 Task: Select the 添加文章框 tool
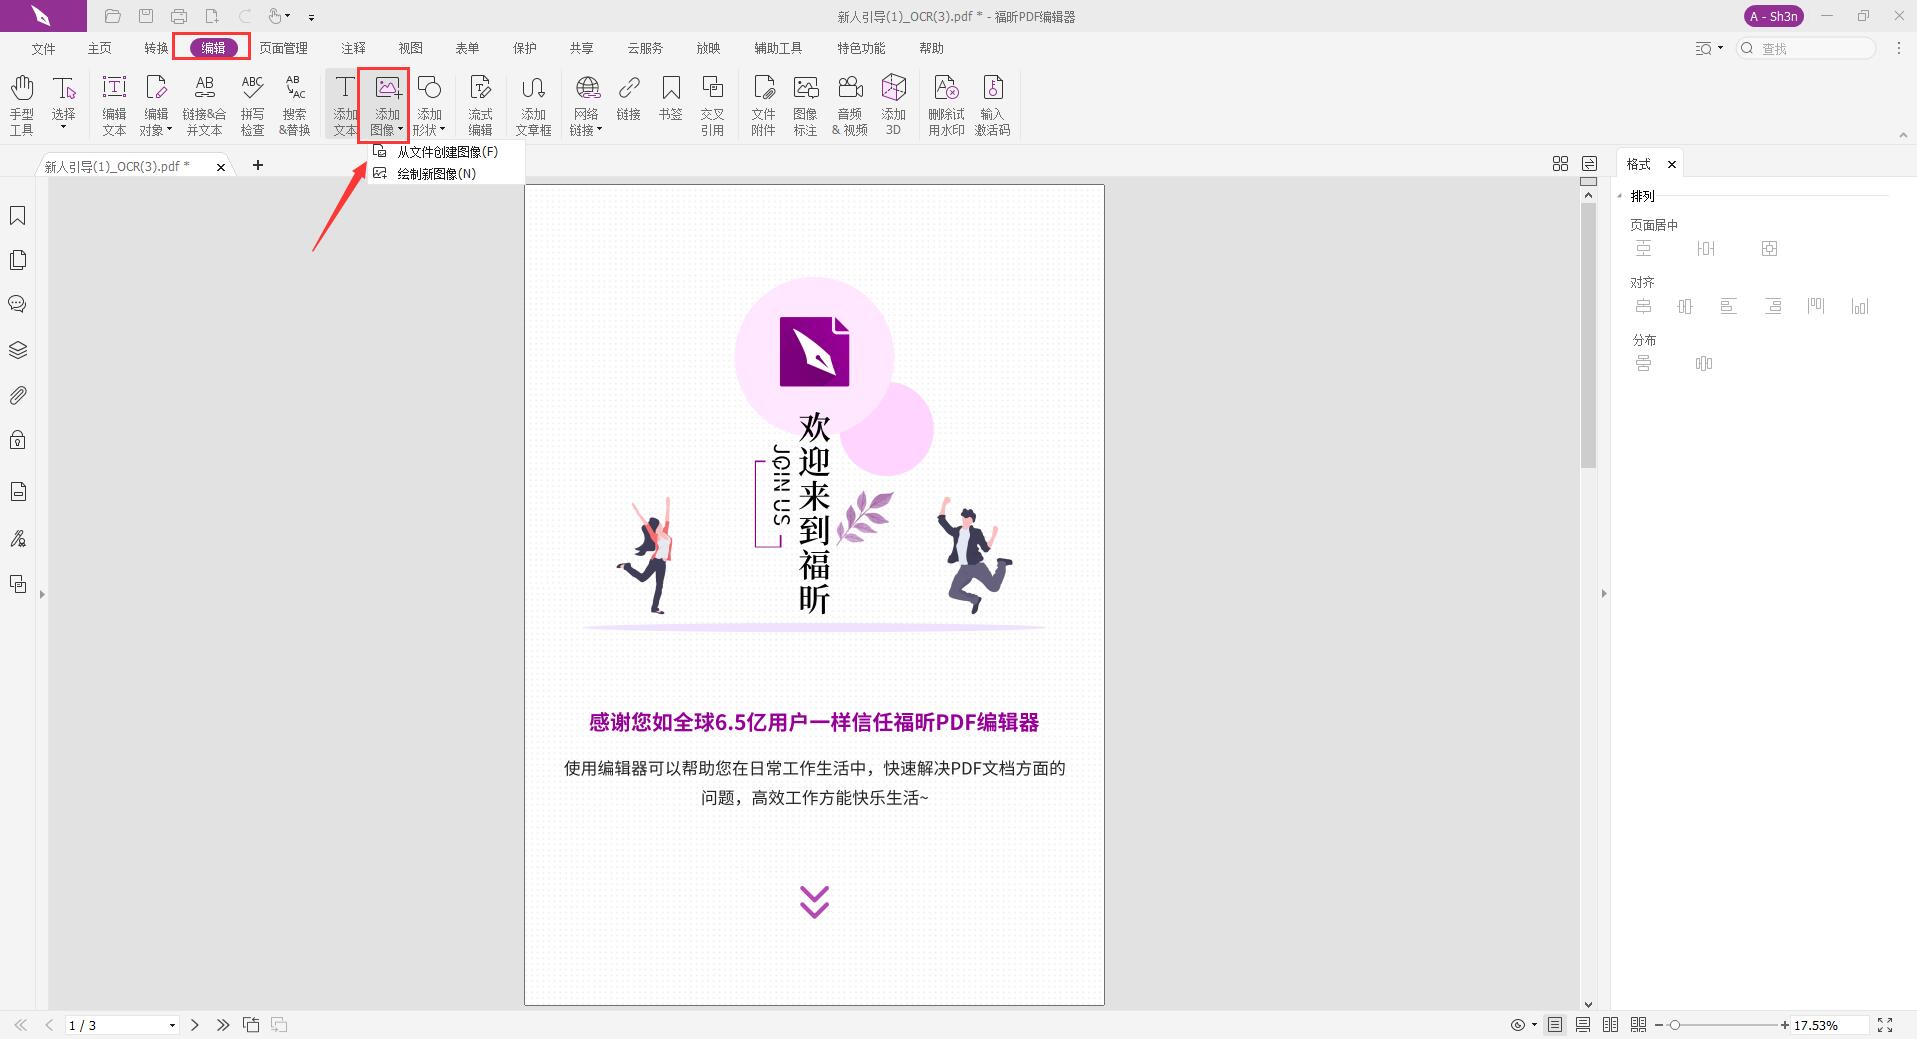click(533, 103)
